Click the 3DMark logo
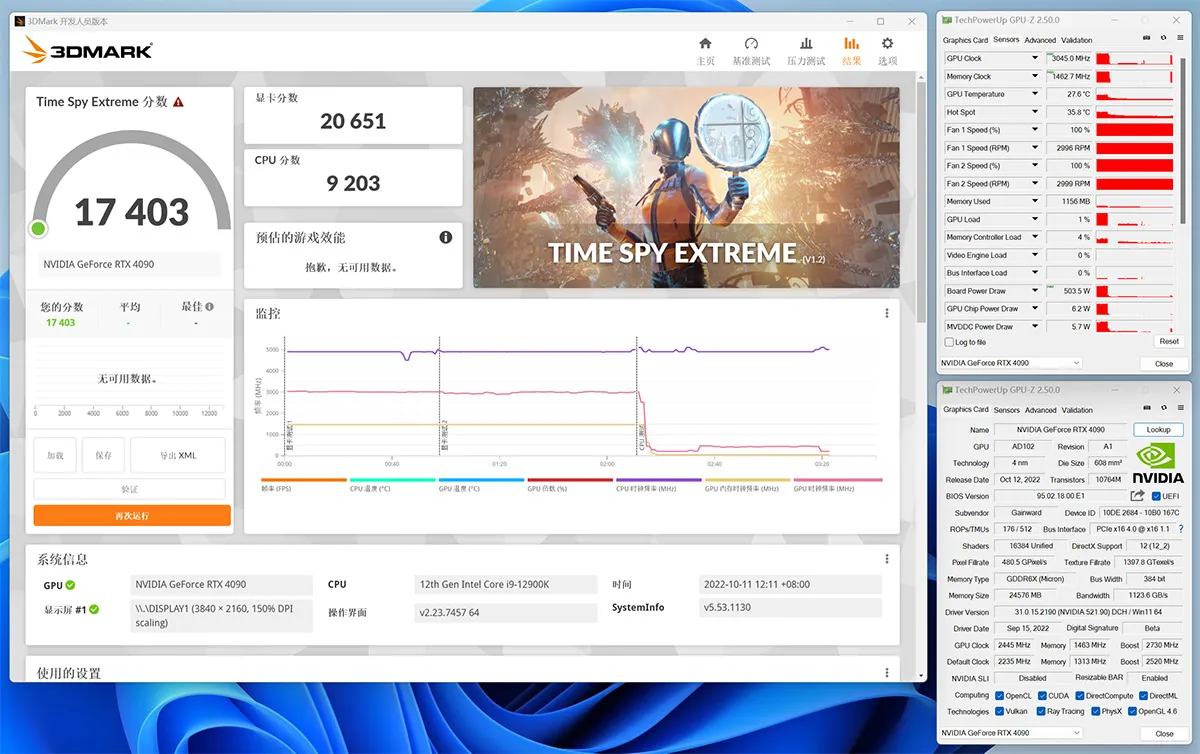The height and width of the screenshot is (754, 1200). coord(88,48)
